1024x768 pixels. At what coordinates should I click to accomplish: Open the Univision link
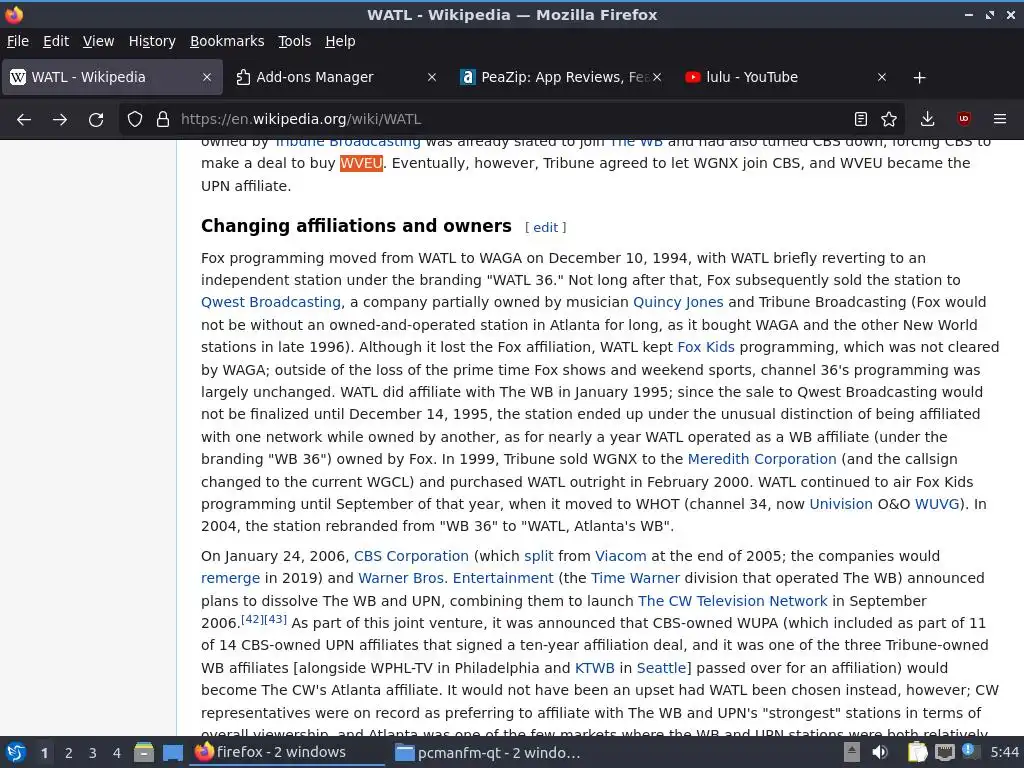click(x=840, y=504)
